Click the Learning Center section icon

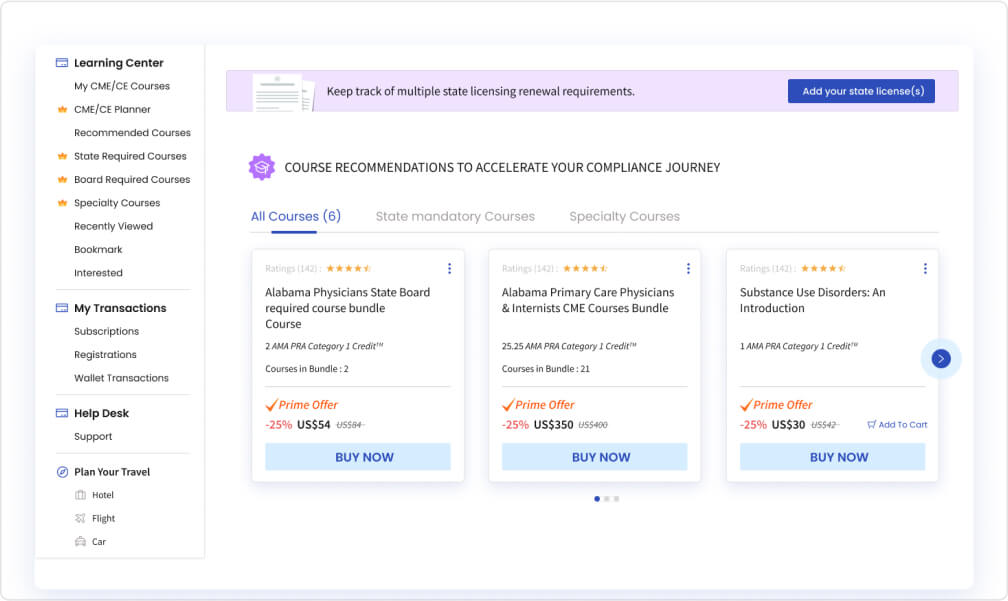pyautogui.click(x=62, y=62)
